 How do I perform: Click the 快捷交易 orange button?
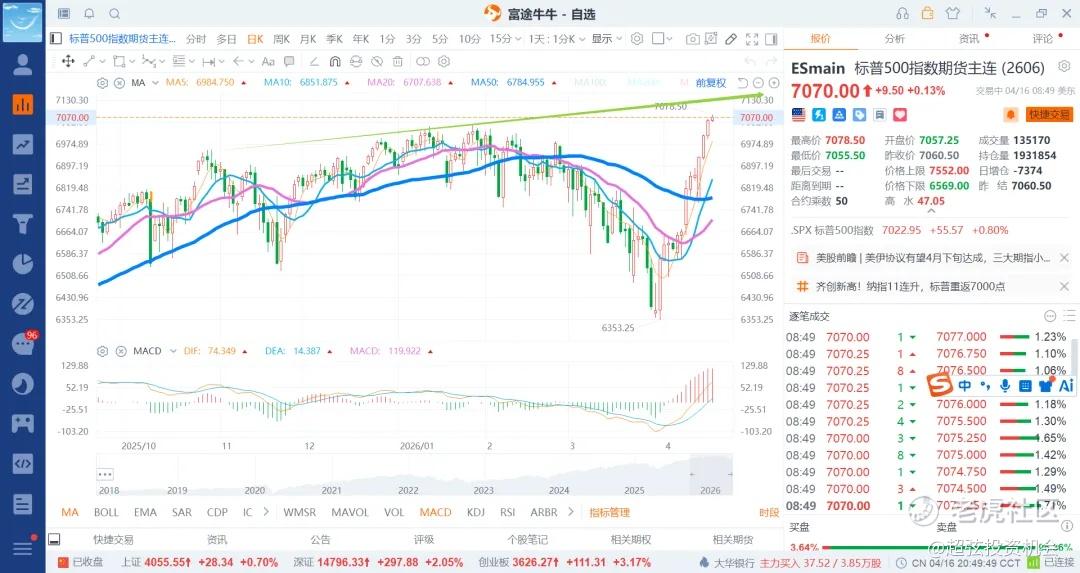coord(1049,114)
